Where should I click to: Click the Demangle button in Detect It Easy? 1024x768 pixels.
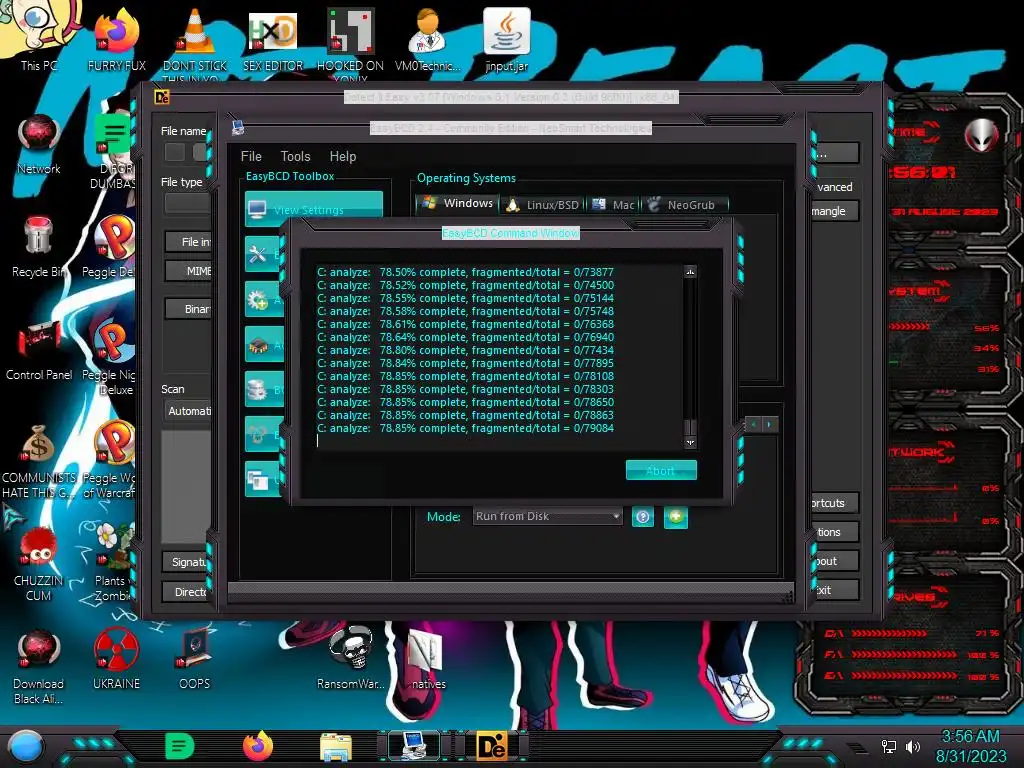point(835,211)
